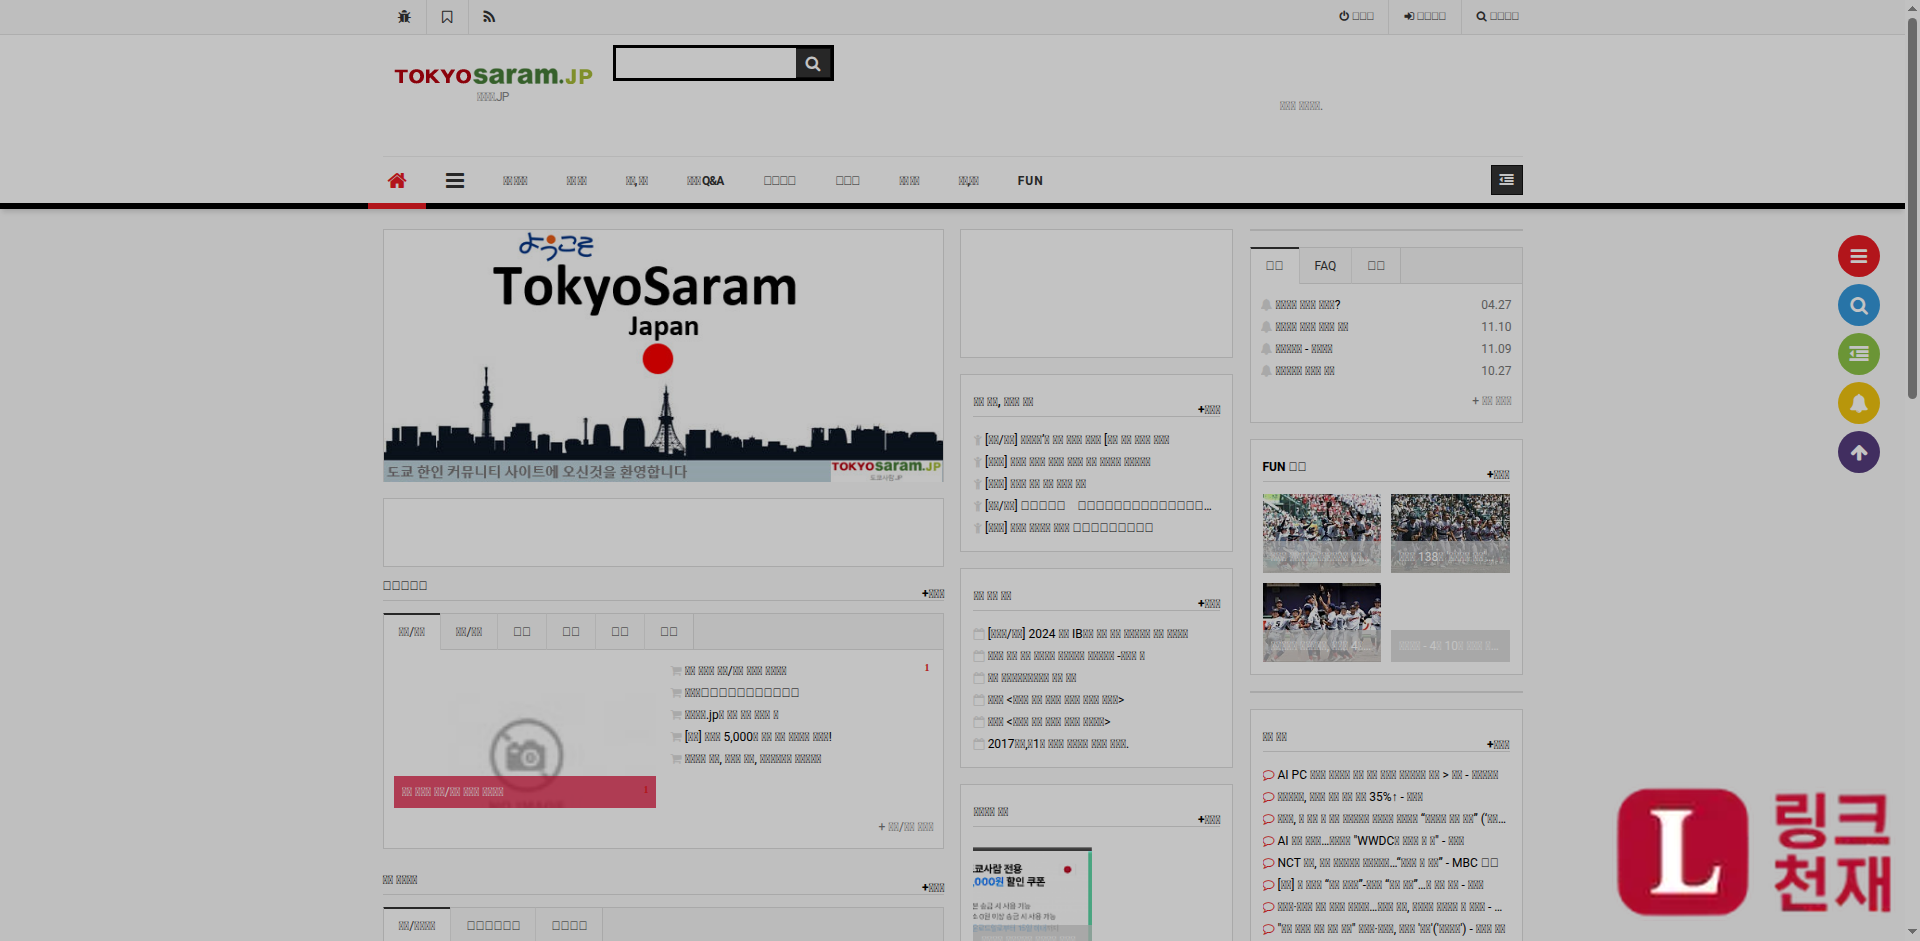Submit search with the black magnifier button

[813, 64]
